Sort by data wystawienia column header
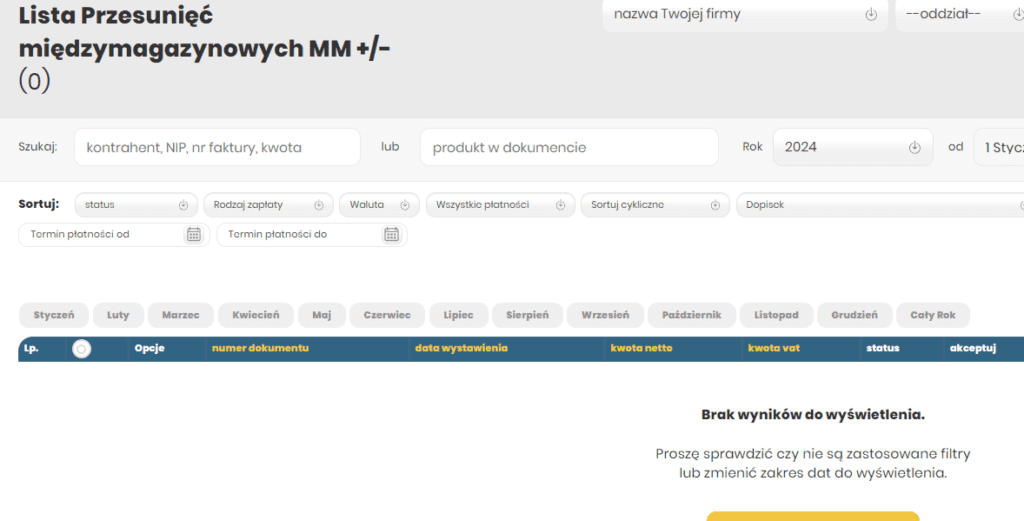The image size is (1024, 521). [x=461, y=348]
